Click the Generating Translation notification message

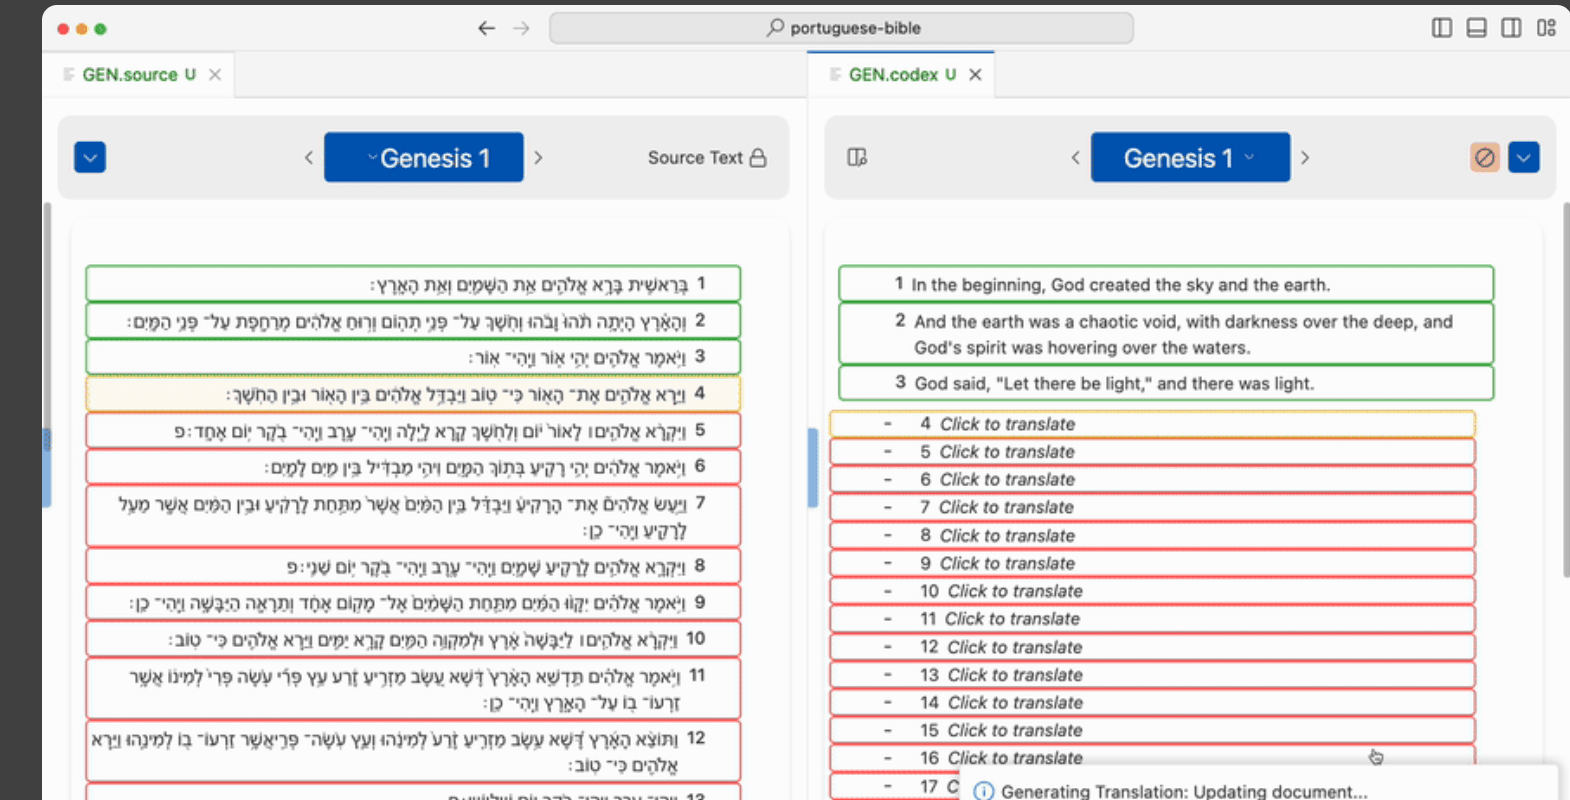point(1184,791)
